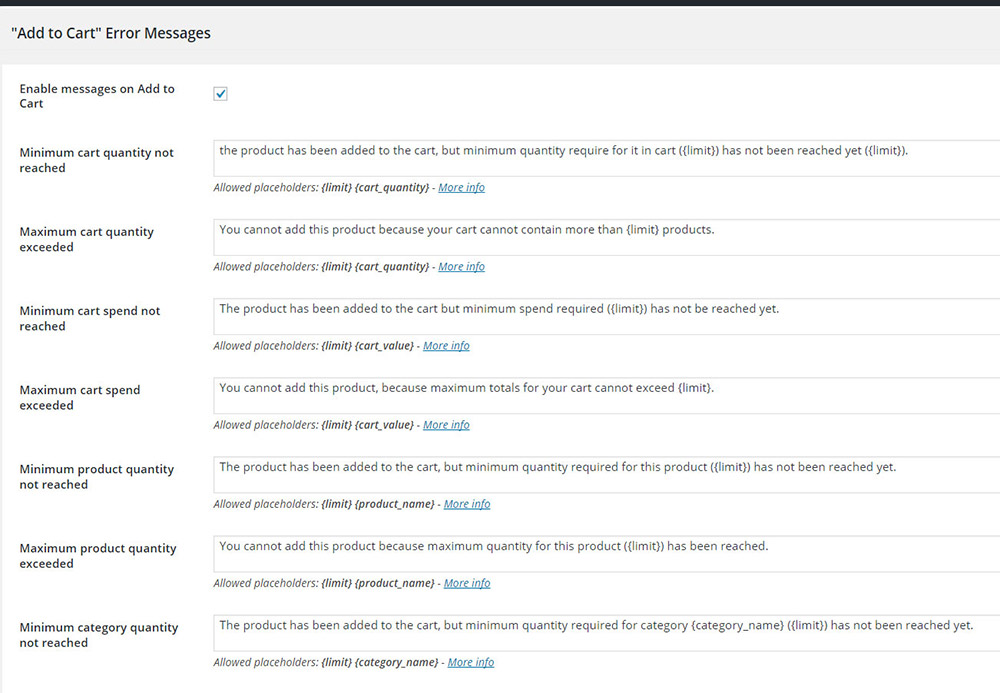Select the Minimum product quantity not reached field
This screenshot has width=1000, height=693.
pos(606,474)
